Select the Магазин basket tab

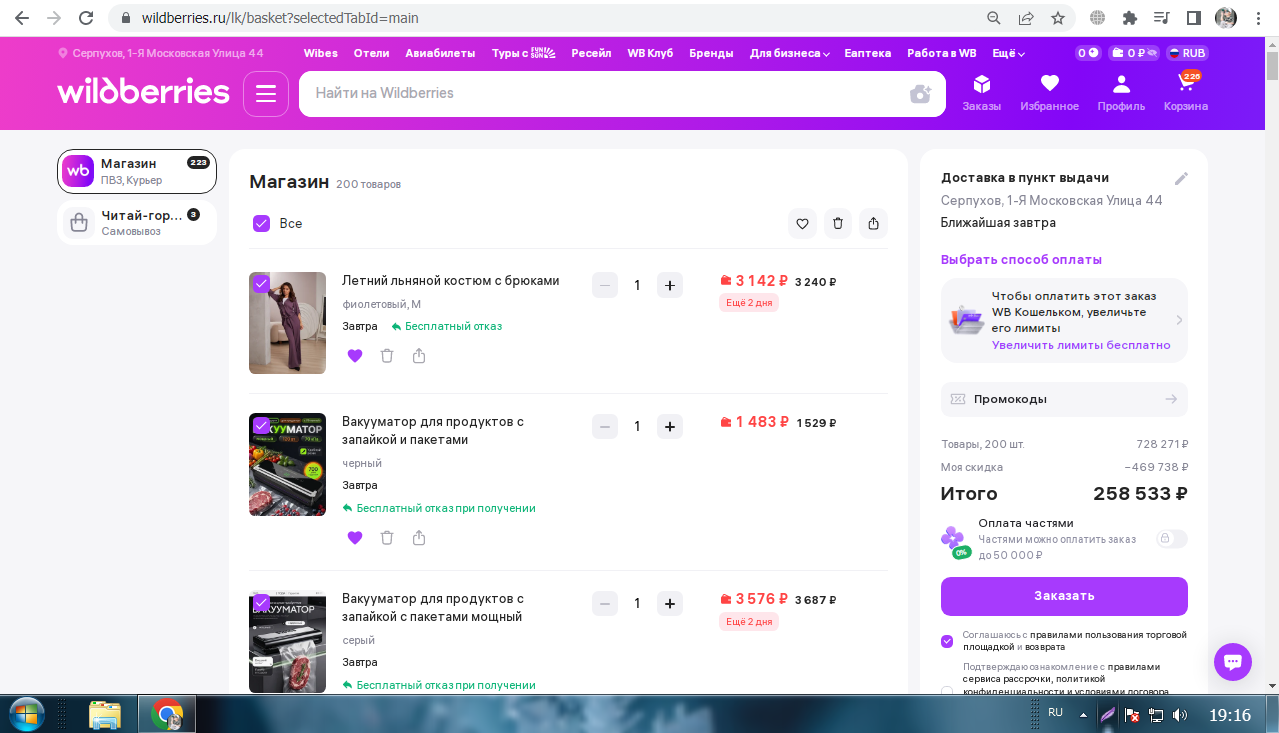pos(137,171)
